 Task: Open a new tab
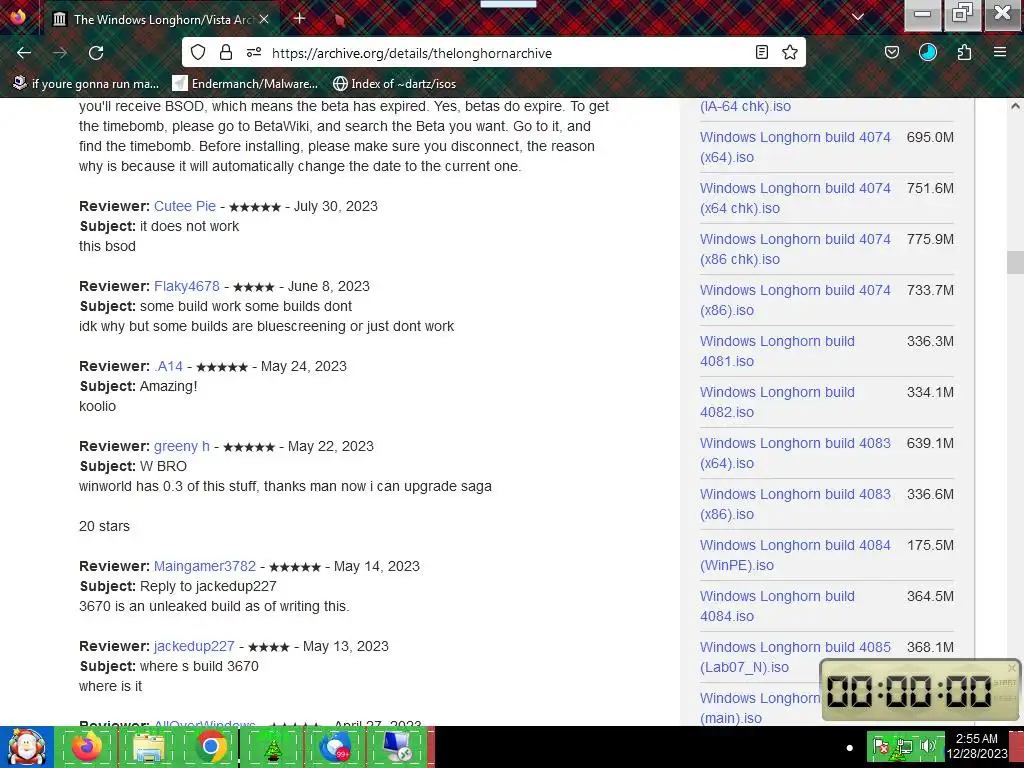coord(299,18)
